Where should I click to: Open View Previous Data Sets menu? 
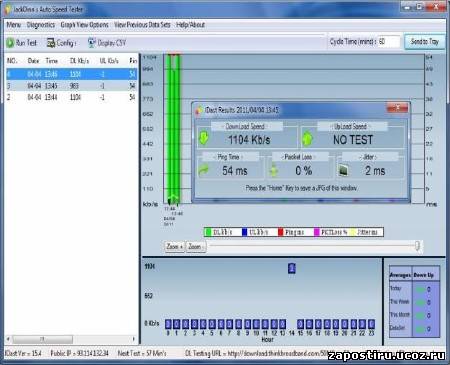(x=142, y=25)
